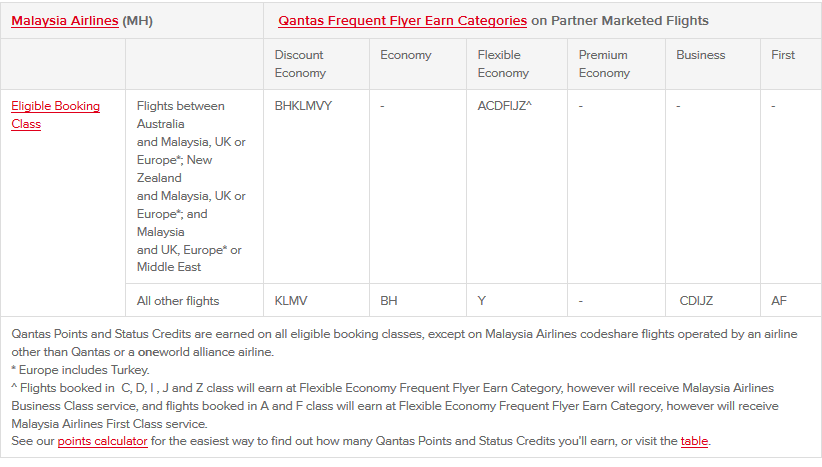Image resolution: width=822 pixels, height=467 pixels.
Task: Click the All other flights row label
Action: [178, 301]
